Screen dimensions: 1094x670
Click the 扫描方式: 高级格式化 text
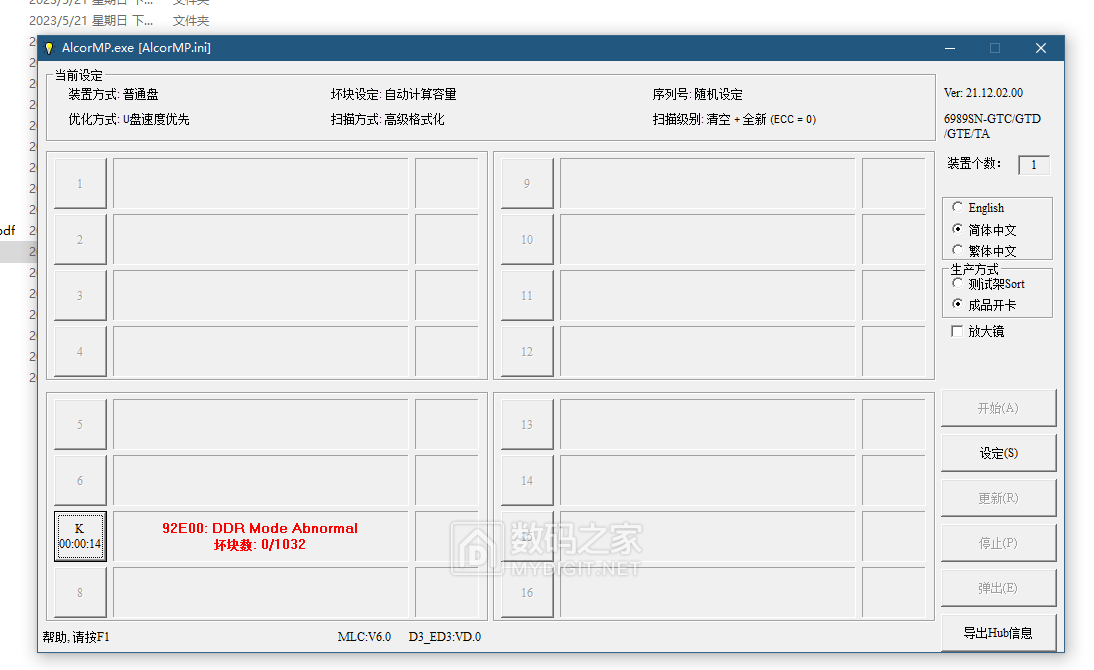(x=387, y=119)
